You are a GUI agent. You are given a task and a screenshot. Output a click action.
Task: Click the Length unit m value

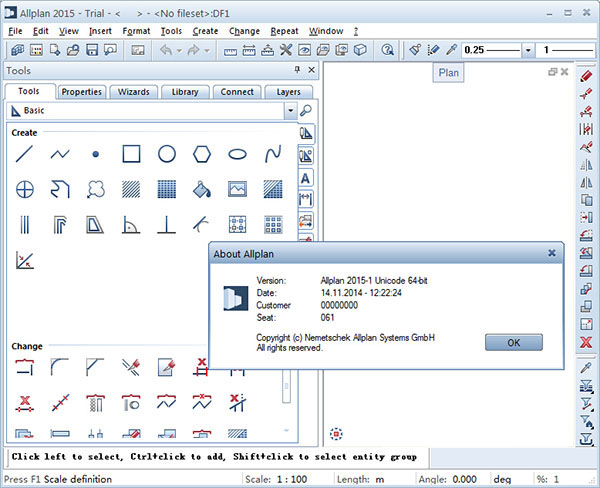[x=380, y=479]
